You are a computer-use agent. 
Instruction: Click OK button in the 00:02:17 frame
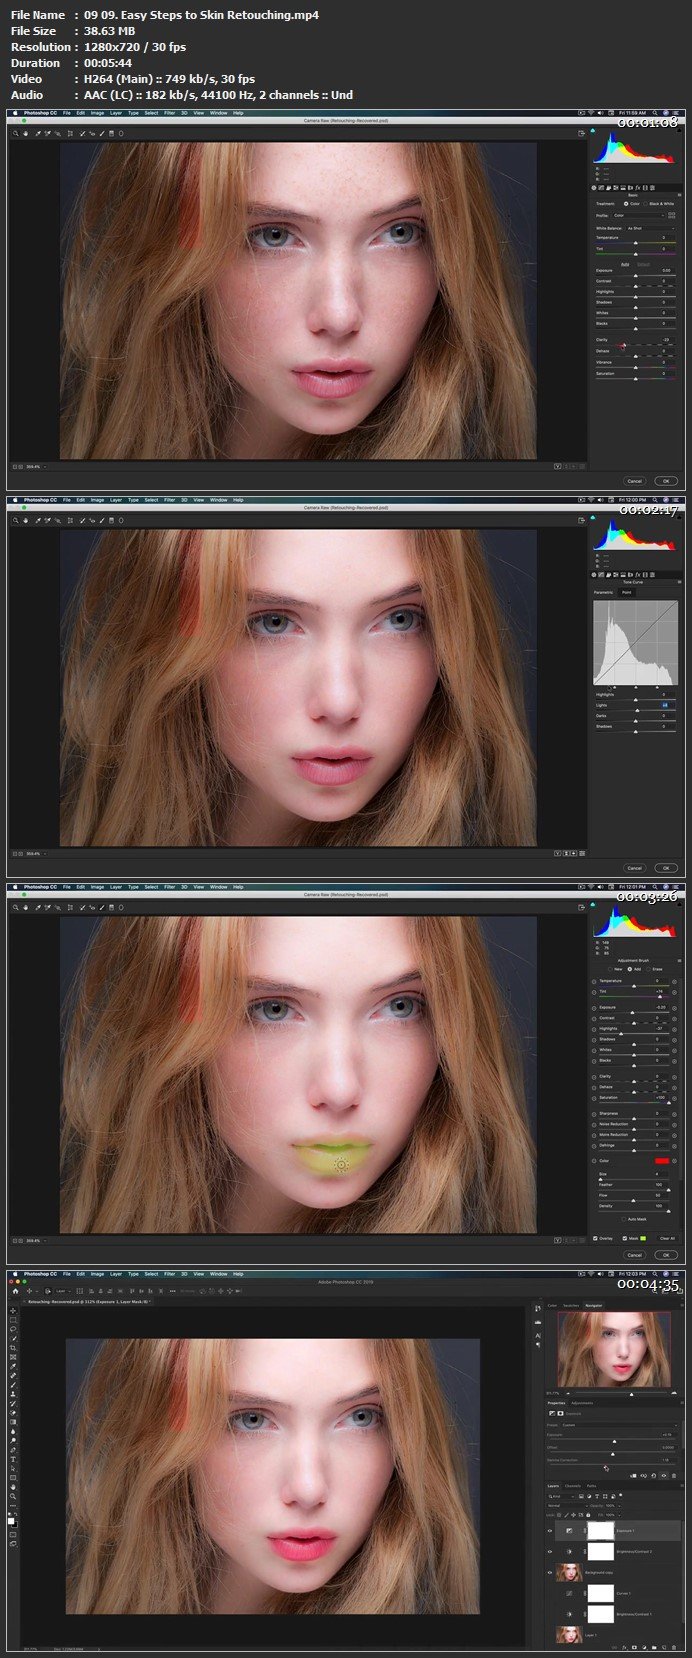click(x=666, y=868)
